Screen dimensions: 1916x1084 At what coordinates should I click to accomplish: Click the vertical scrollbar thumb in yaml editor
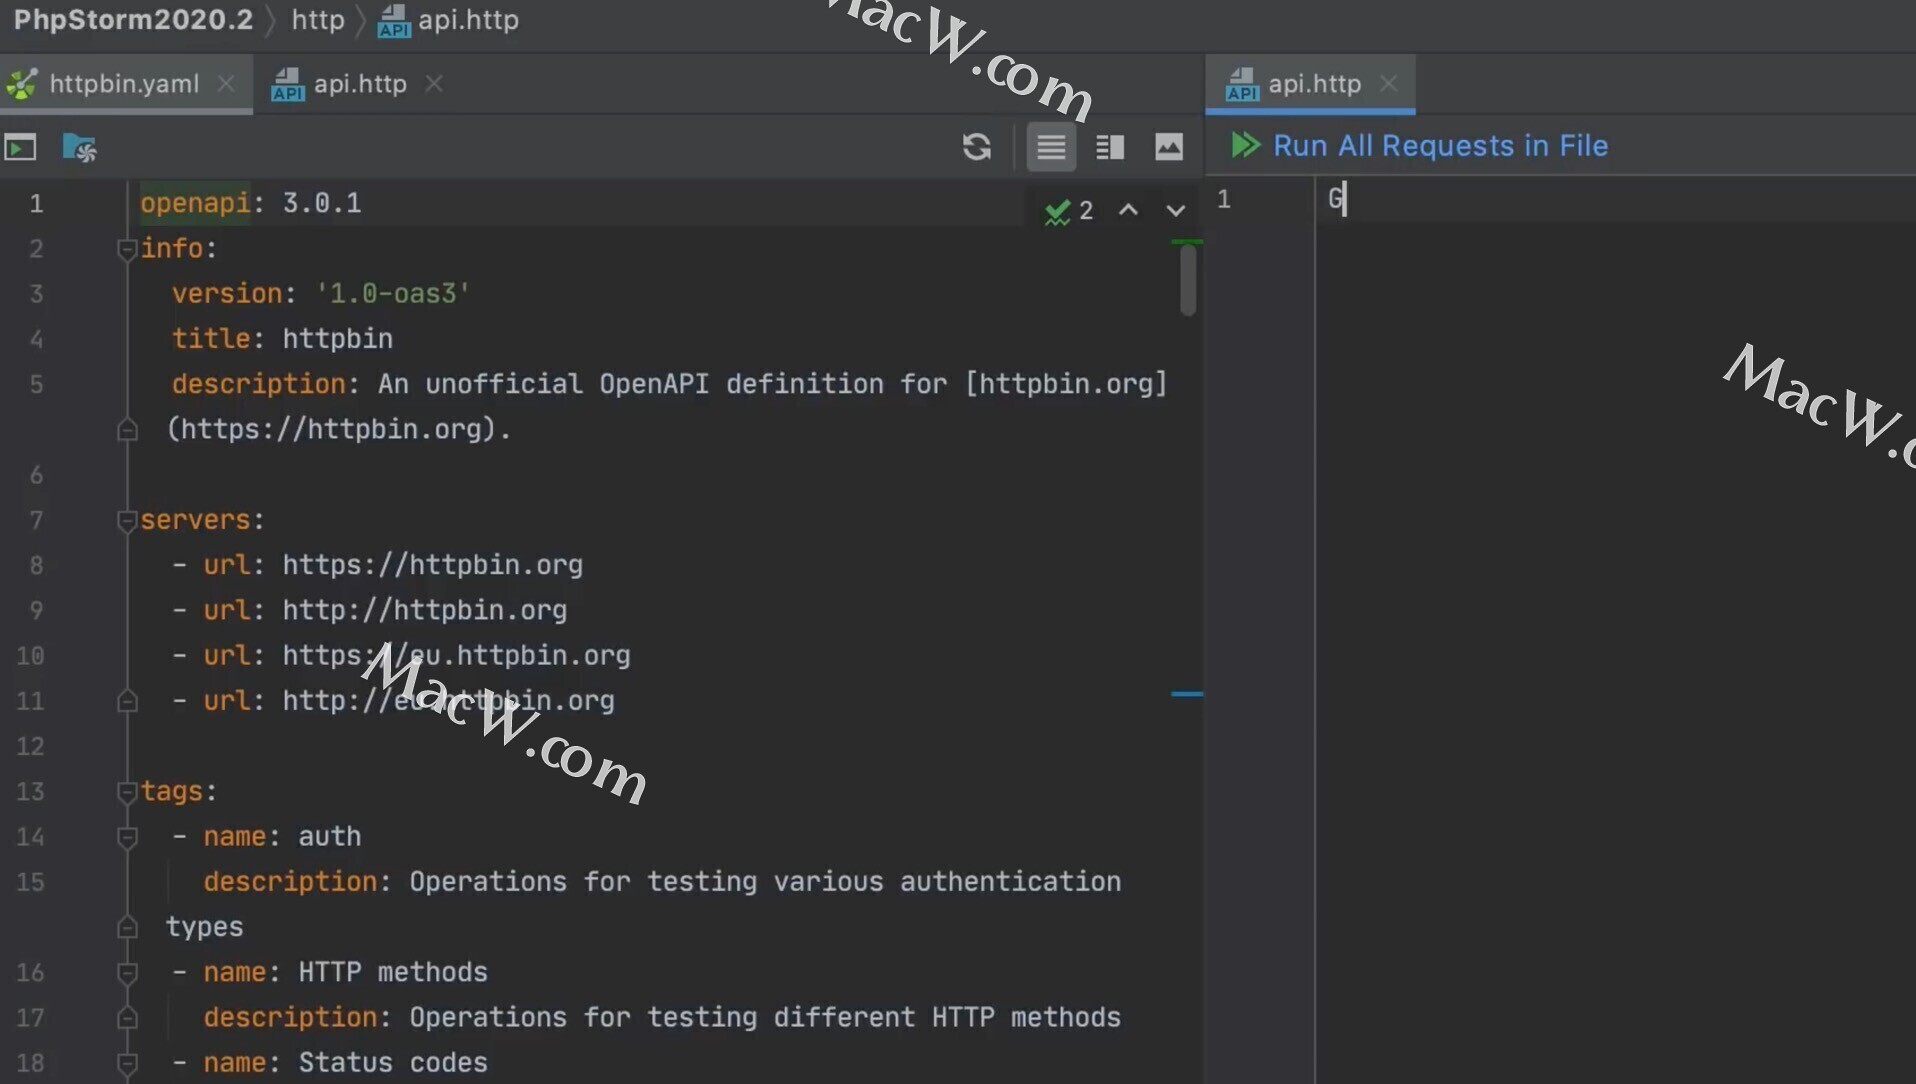1187,280
